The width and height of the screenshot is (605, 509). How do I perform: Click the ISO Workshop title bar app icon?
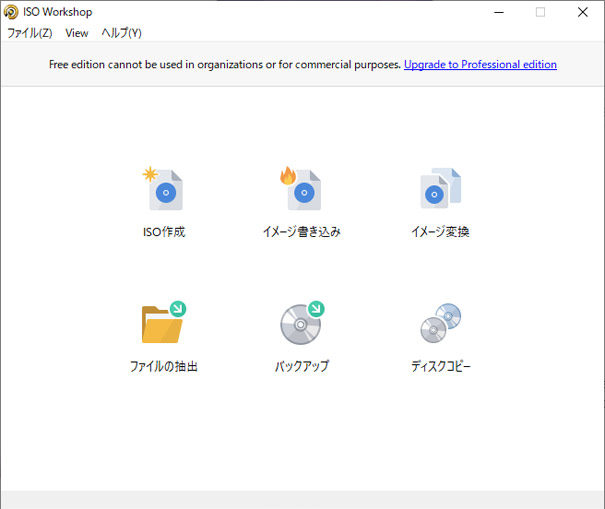click(x=11, y=12)
